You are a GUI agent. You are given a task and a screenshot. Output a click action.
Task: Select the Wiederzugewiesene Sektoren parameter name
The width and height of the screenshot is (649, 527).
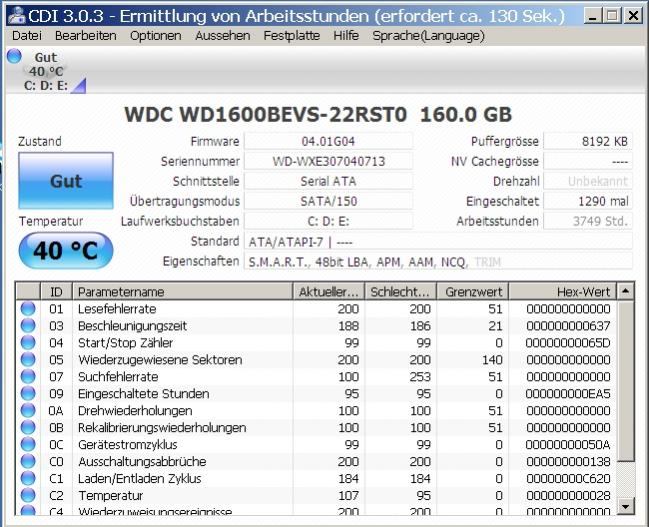[x=160, y=360]
